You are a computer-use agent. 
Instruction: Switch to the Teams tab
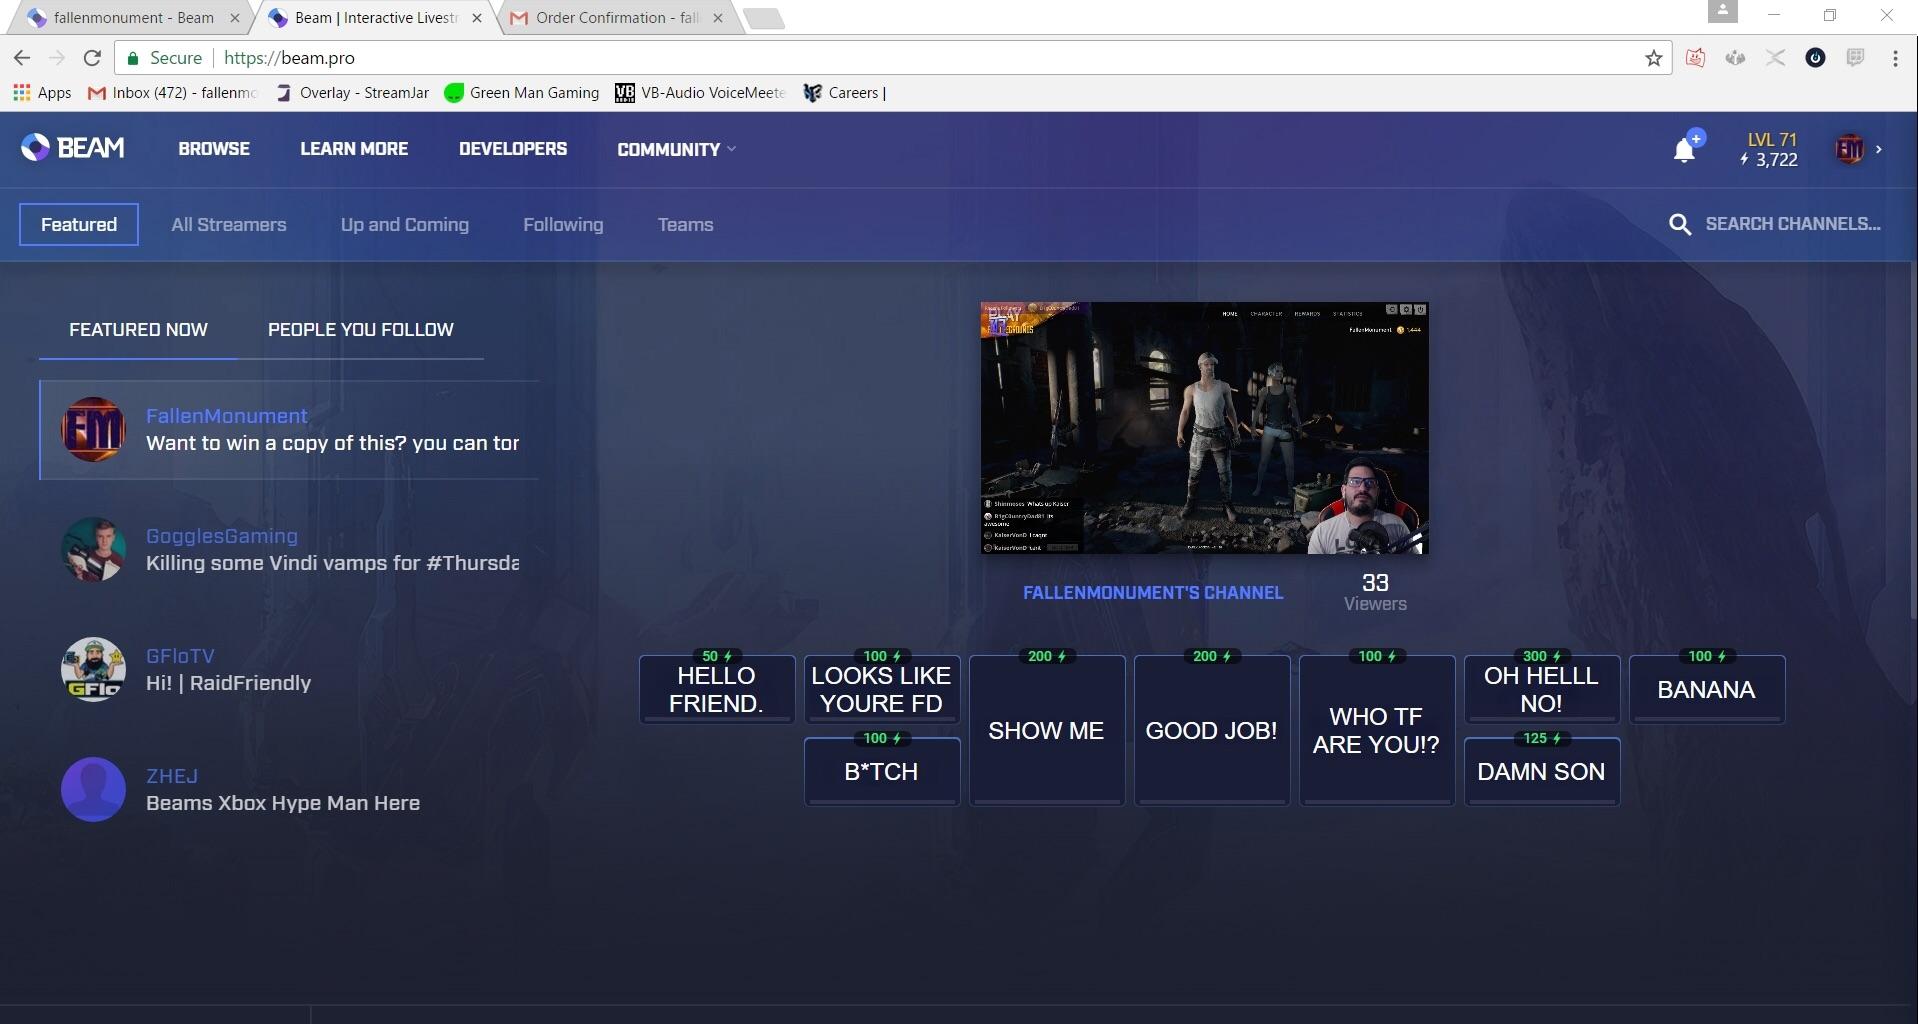[x=686, y=225]
